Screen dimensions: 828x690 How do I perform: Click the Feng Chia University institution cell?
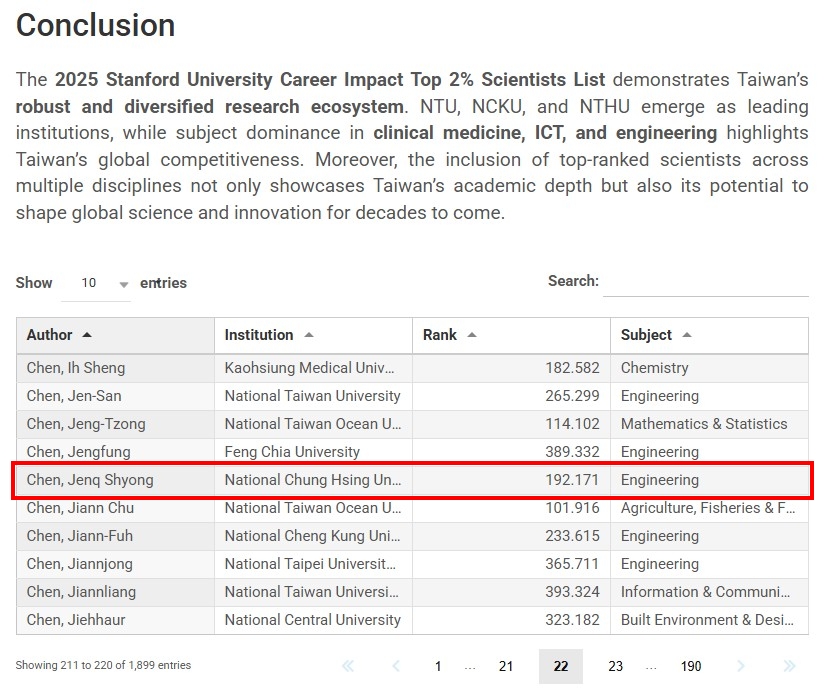(x=292, y=452)
